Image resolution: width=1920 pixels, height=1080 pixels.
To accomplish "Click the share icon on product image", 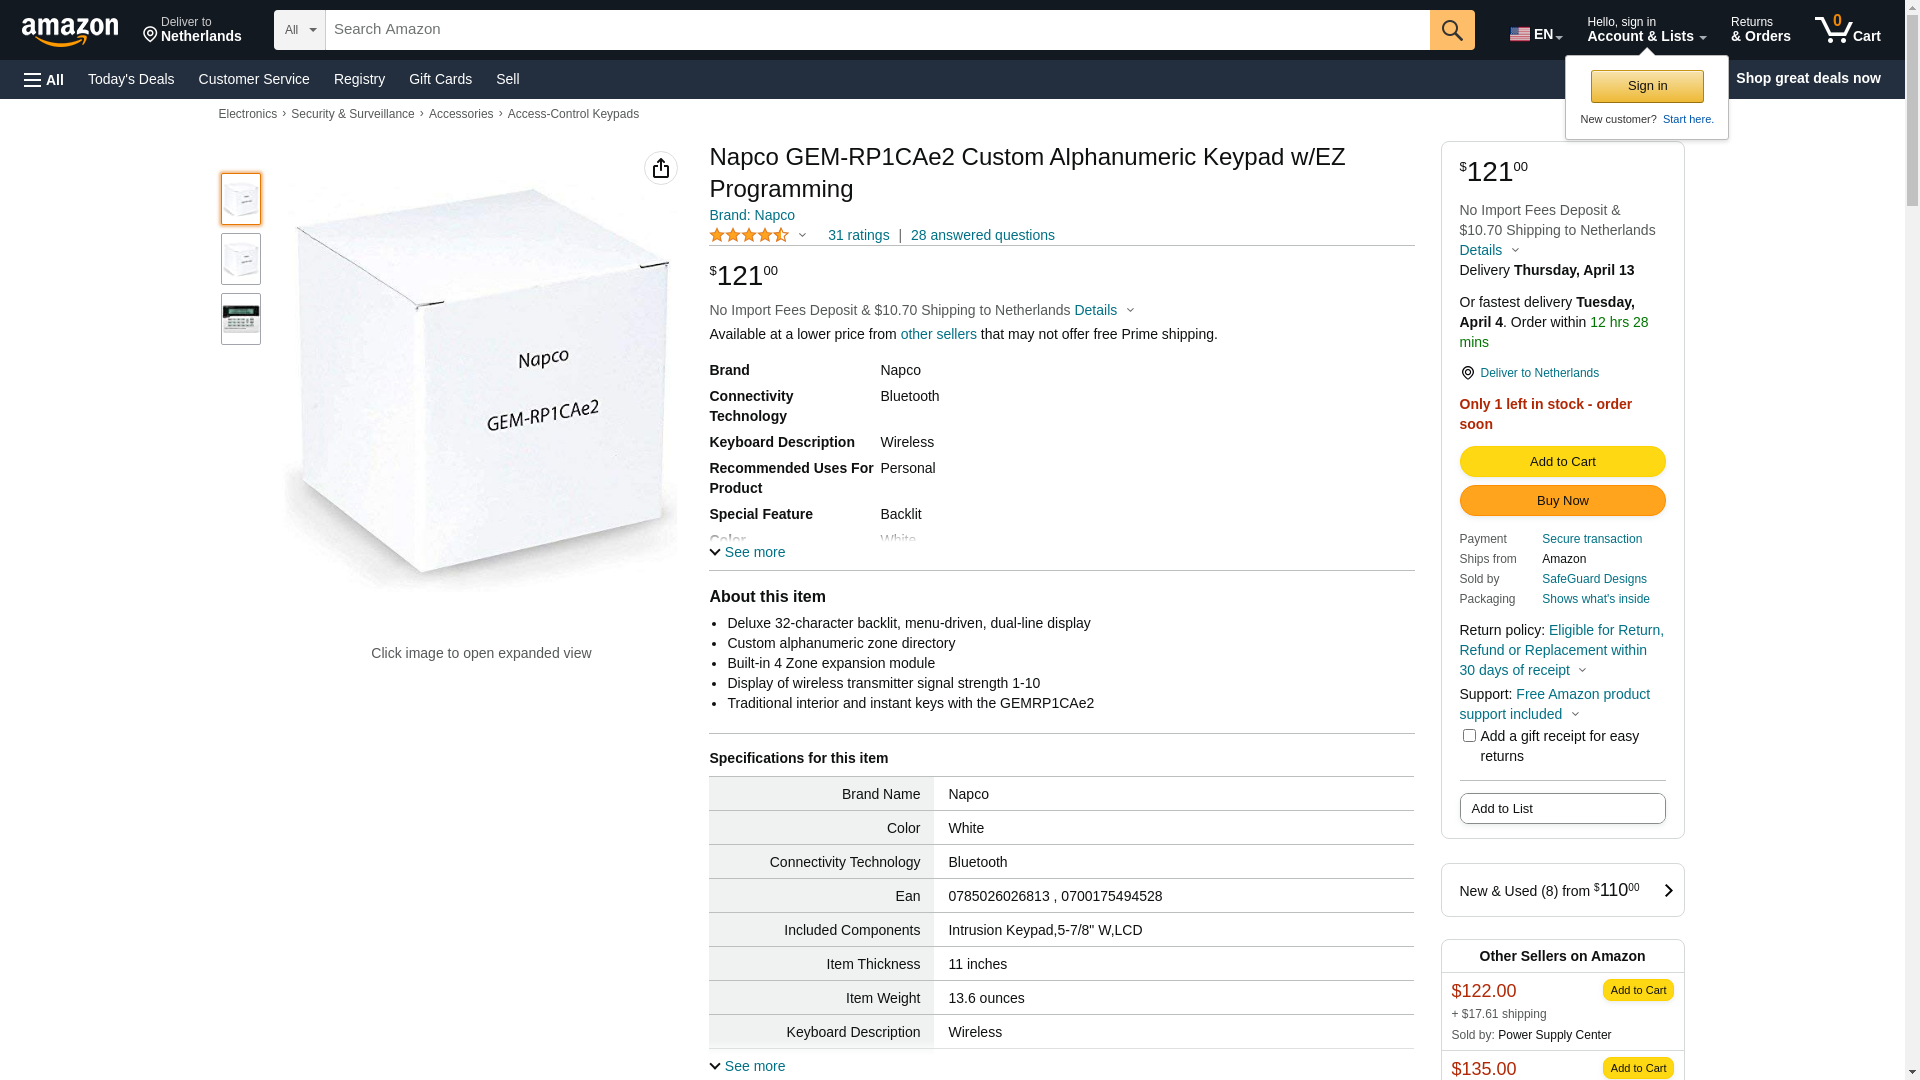I will 661,168.
